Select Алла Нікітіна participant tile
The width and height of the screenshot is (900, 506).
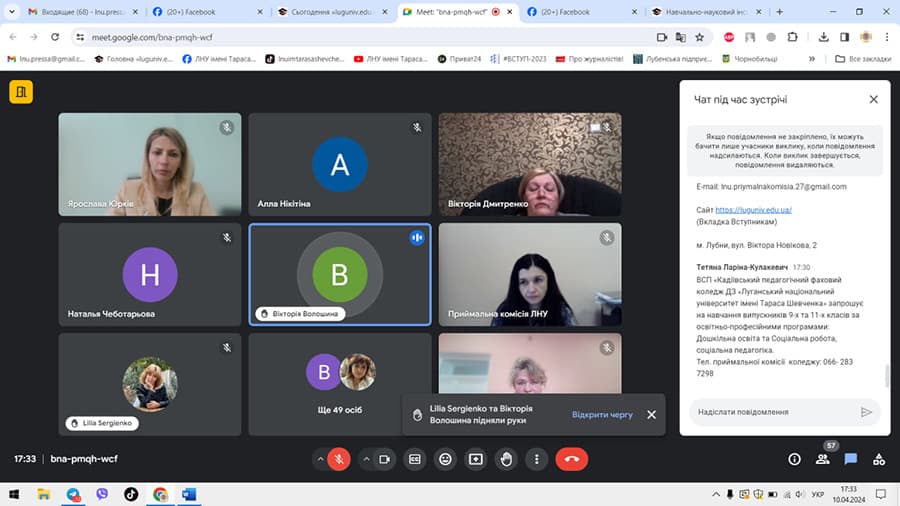340,164
